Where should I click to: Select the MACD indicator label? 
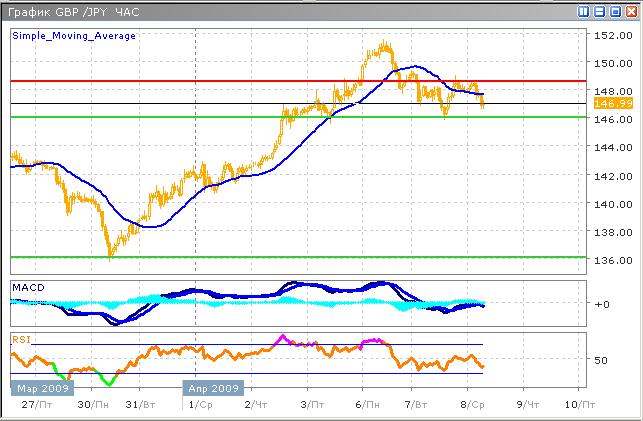point(28,287)
